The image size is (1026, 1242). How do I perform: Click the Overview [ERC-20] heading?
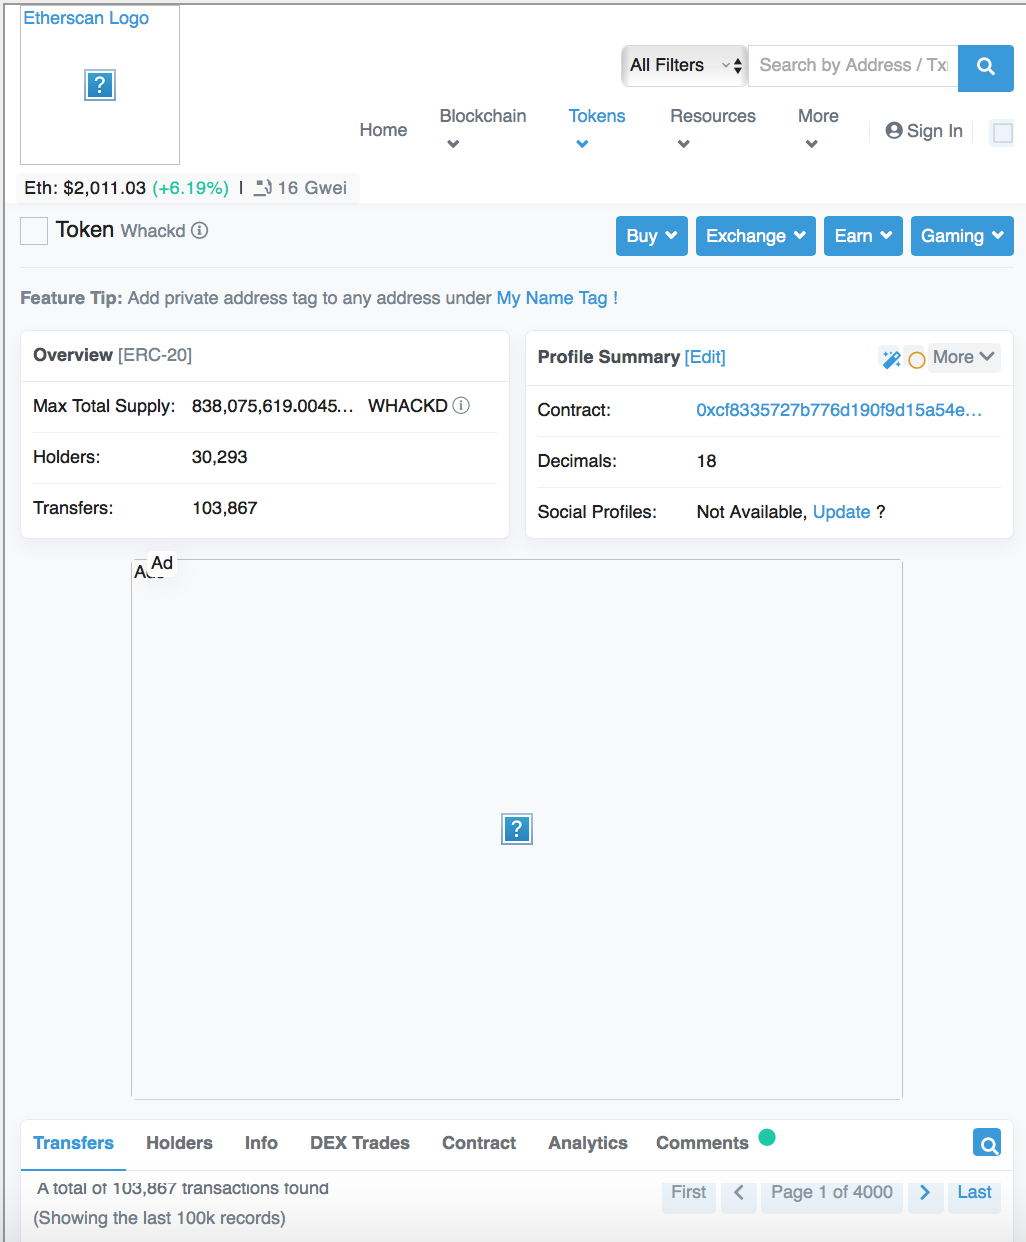112,355
